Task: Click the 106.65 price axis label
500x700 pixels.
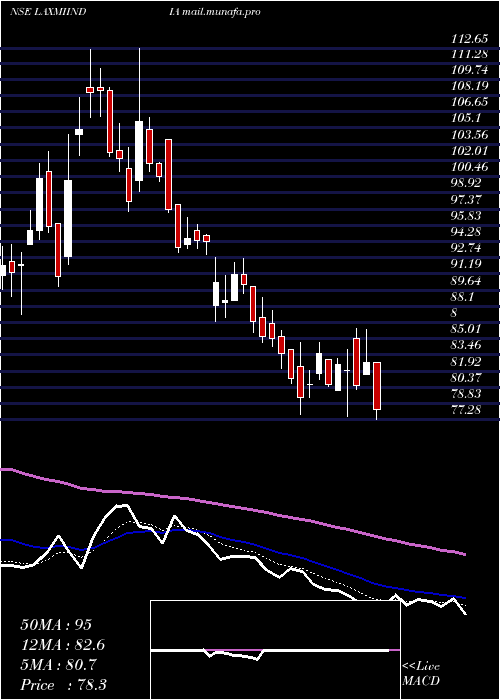Action: point(470,102)
